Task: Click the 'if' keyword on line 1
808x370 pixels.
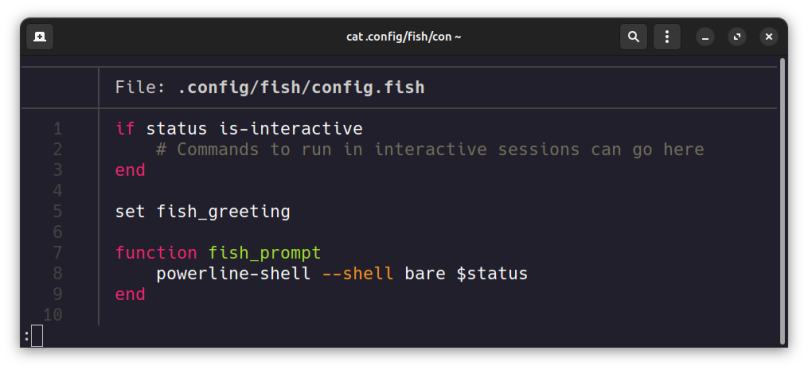Action: tap(125, 129)
